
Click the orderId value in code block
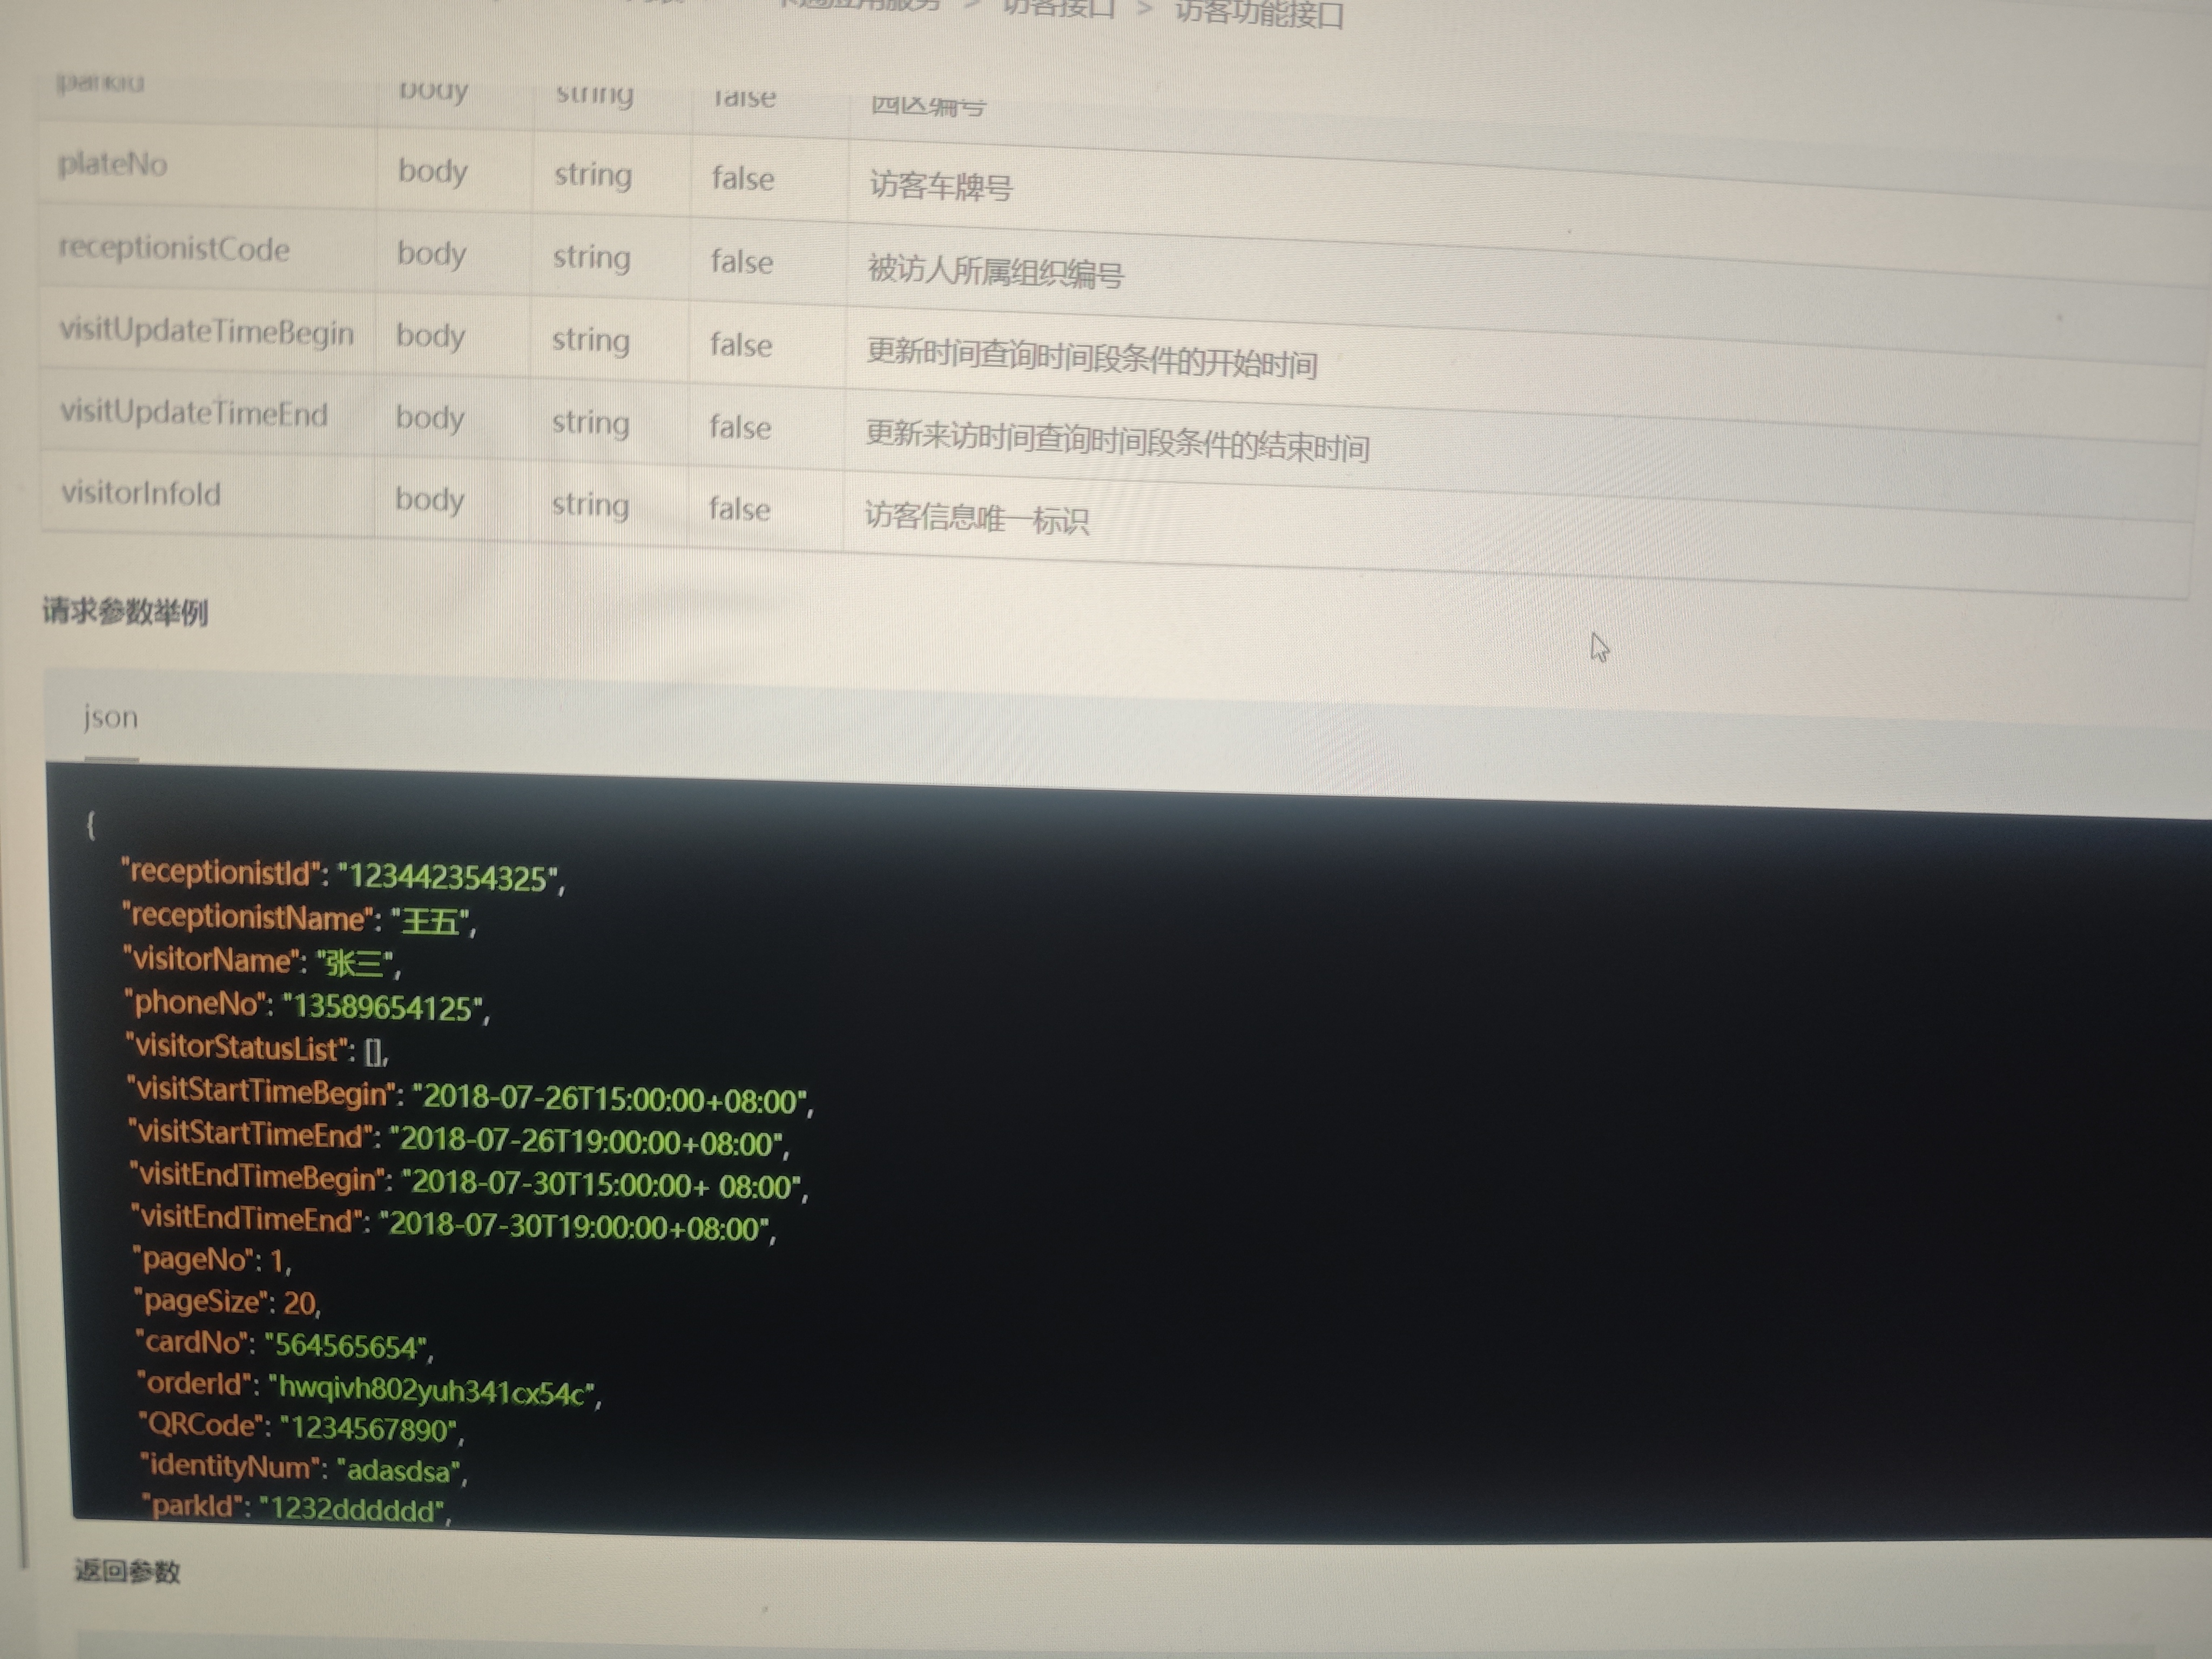pos(431,1390)
